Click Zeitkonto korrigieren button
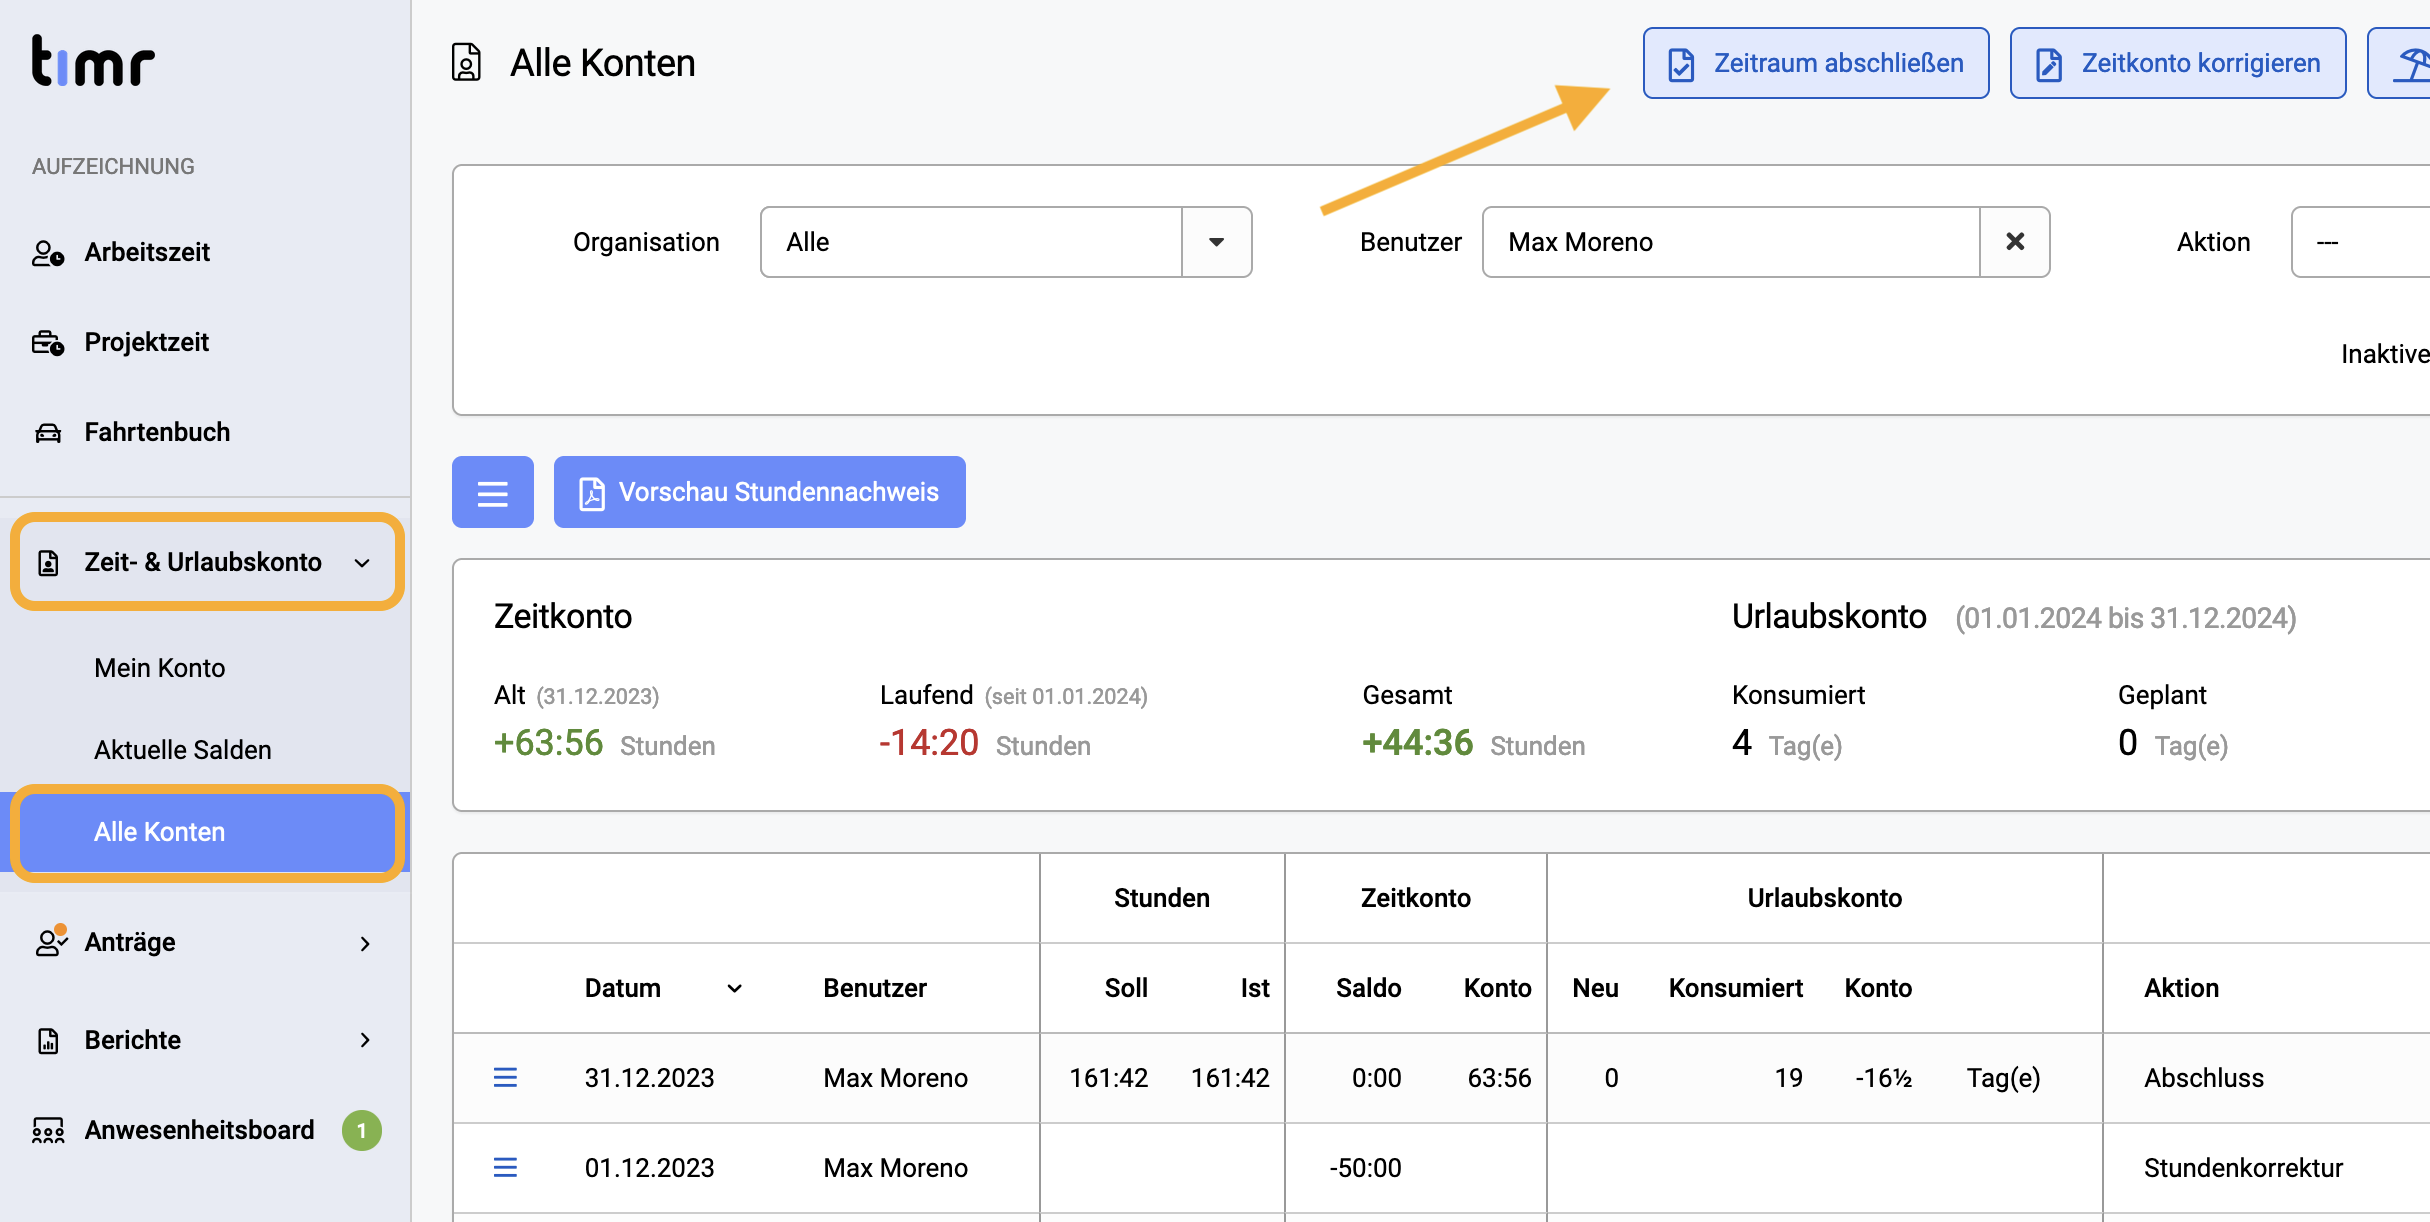The image size is (2430, 1222). coord(2177,63)
